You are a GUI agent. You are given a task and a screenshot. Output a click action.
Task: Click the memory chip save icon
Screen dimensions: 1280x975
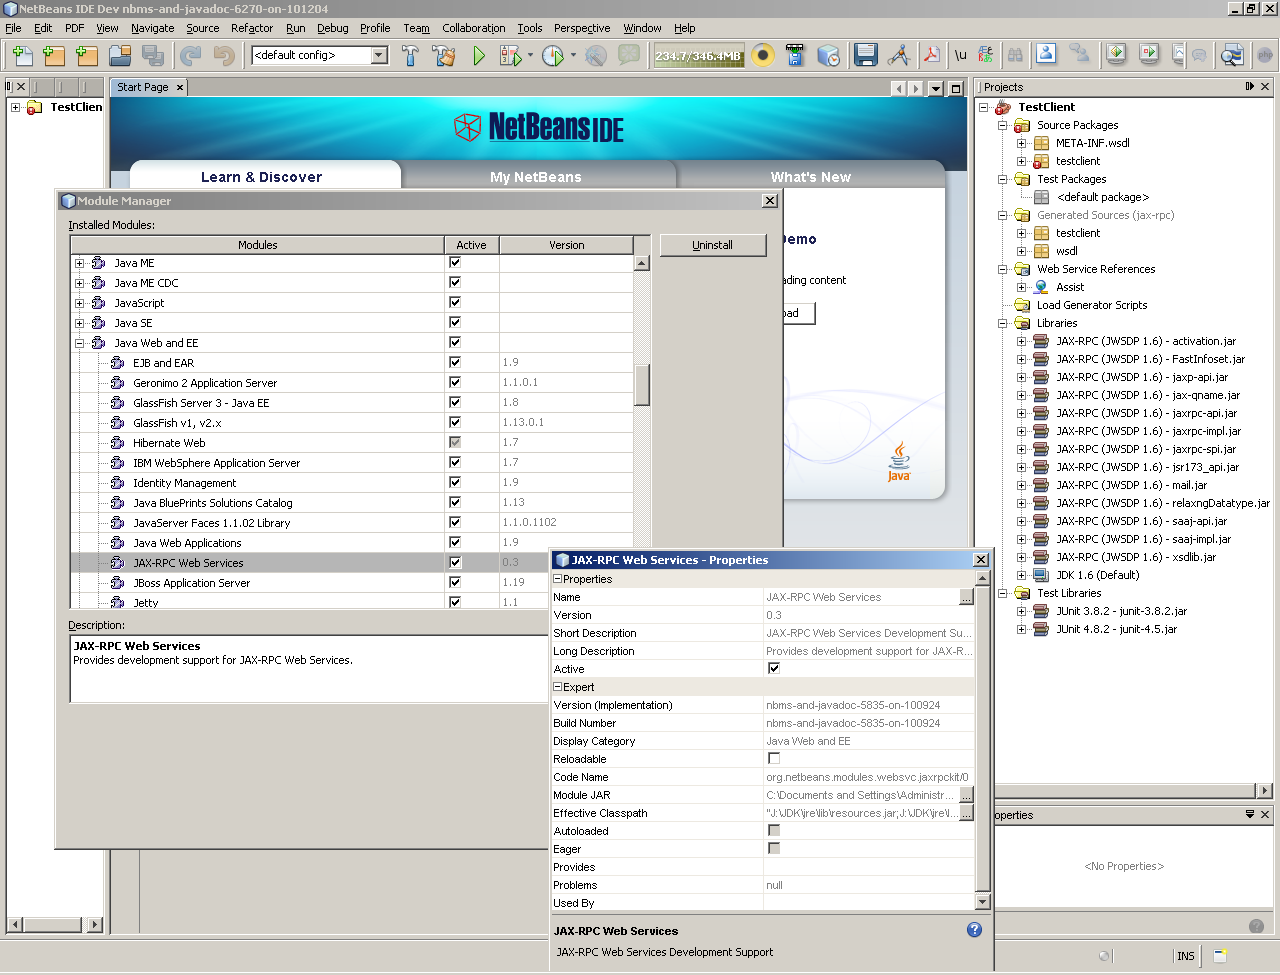pyautogui.click(x=795, y=55)
